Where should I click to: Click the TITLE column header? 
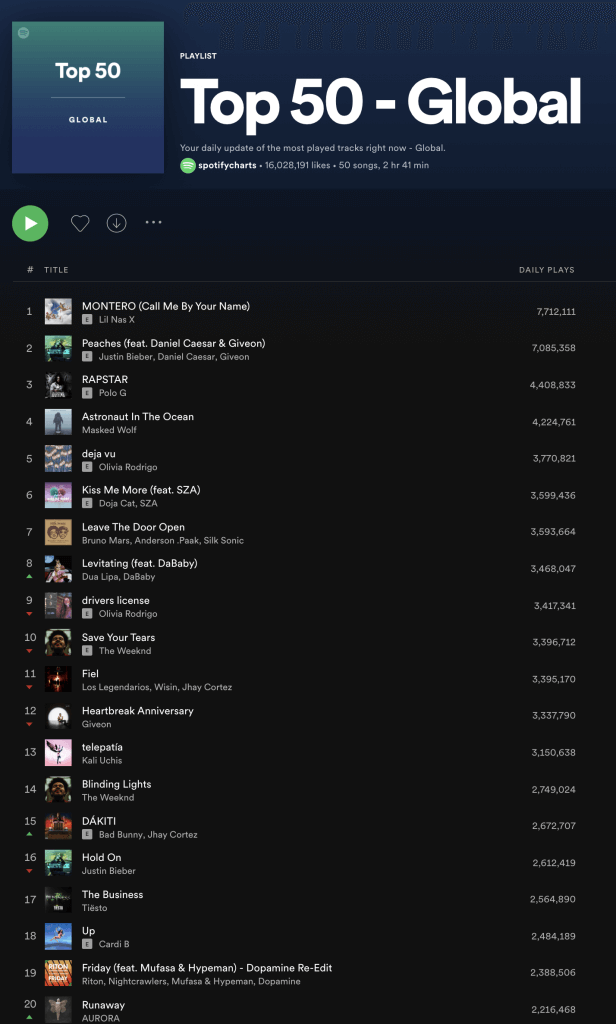click(x=56, y=270)
